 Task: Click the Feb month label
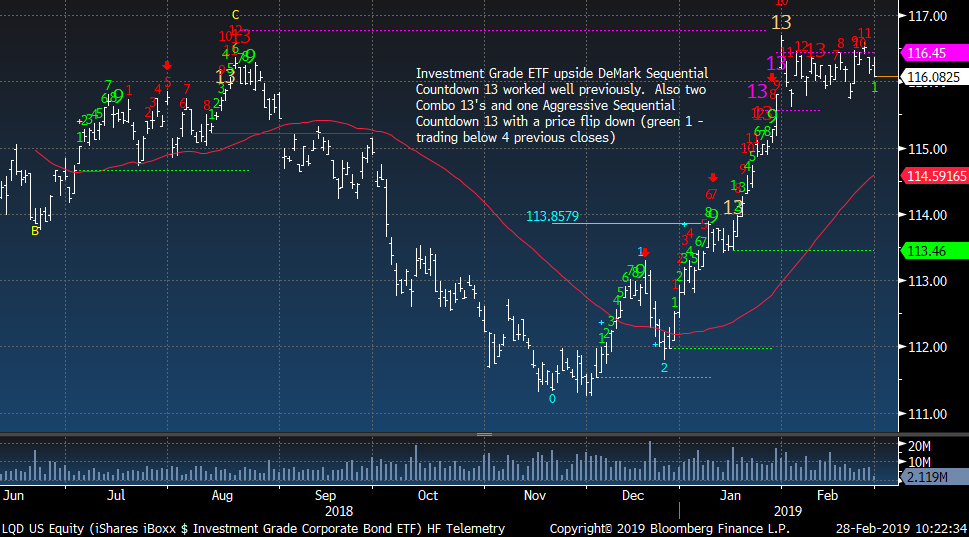coord(827,496)
